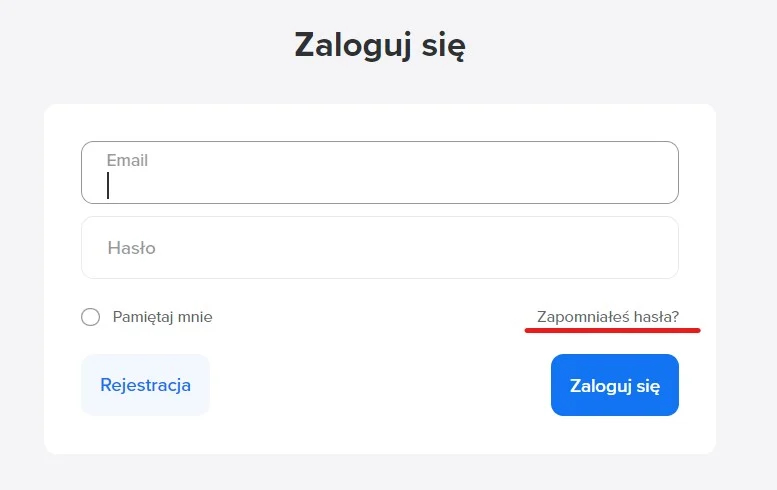Viewport: 777px width, 490px height.
Task: Open the Zapomniałeś hasła? link
Action: [x=608, y=317]
